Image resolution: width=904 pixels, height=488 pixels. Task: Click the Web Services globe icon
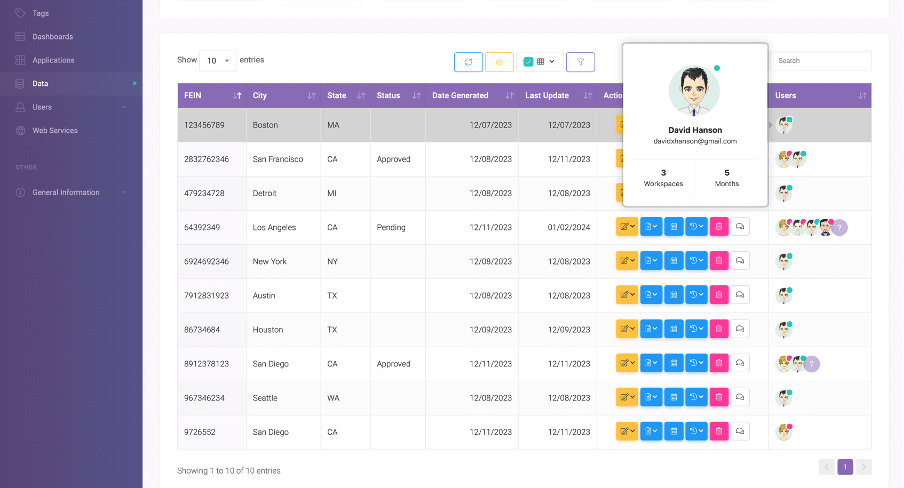(21, 130)
